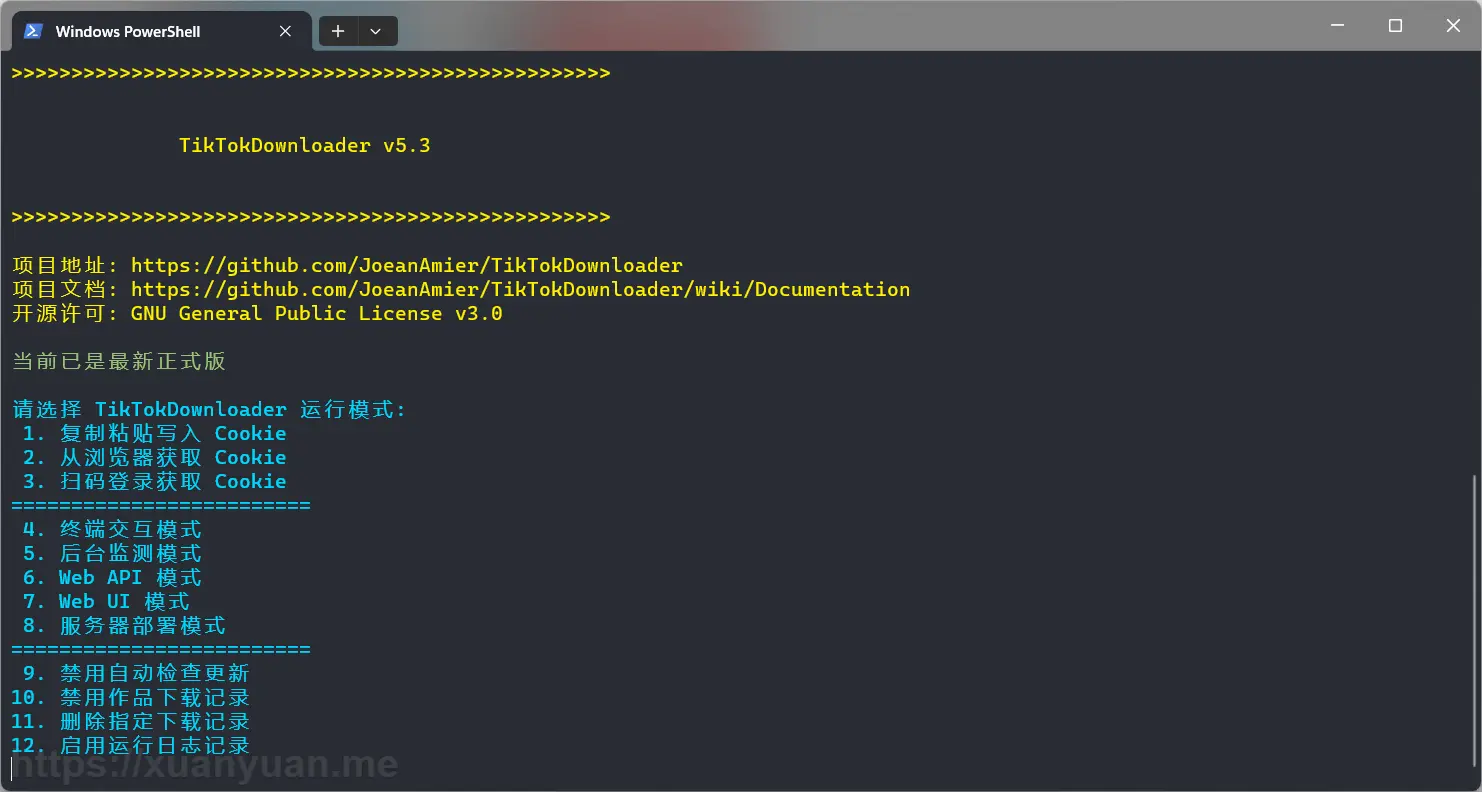1482x792 pixels.
Task: Click menu option 3 扫码登录获取 Cookie
Action: pyautogui.click(x=154, y=482)
